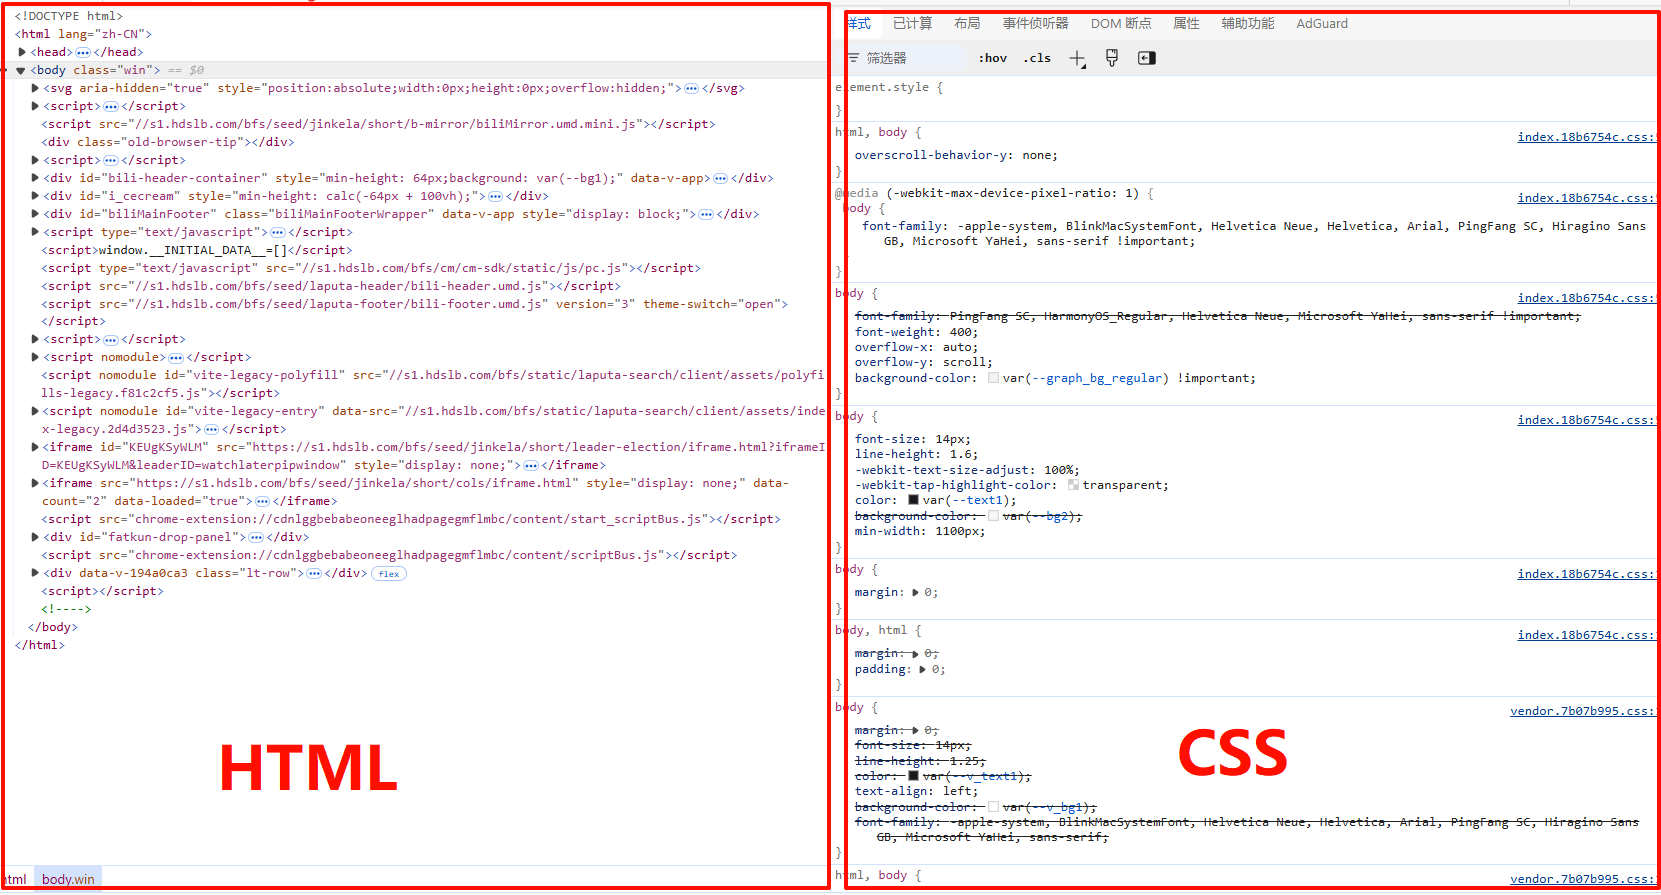Toggle the computed styles sidebar icon
This screenshot has height=895, width=1661.
click(1147, 58)
